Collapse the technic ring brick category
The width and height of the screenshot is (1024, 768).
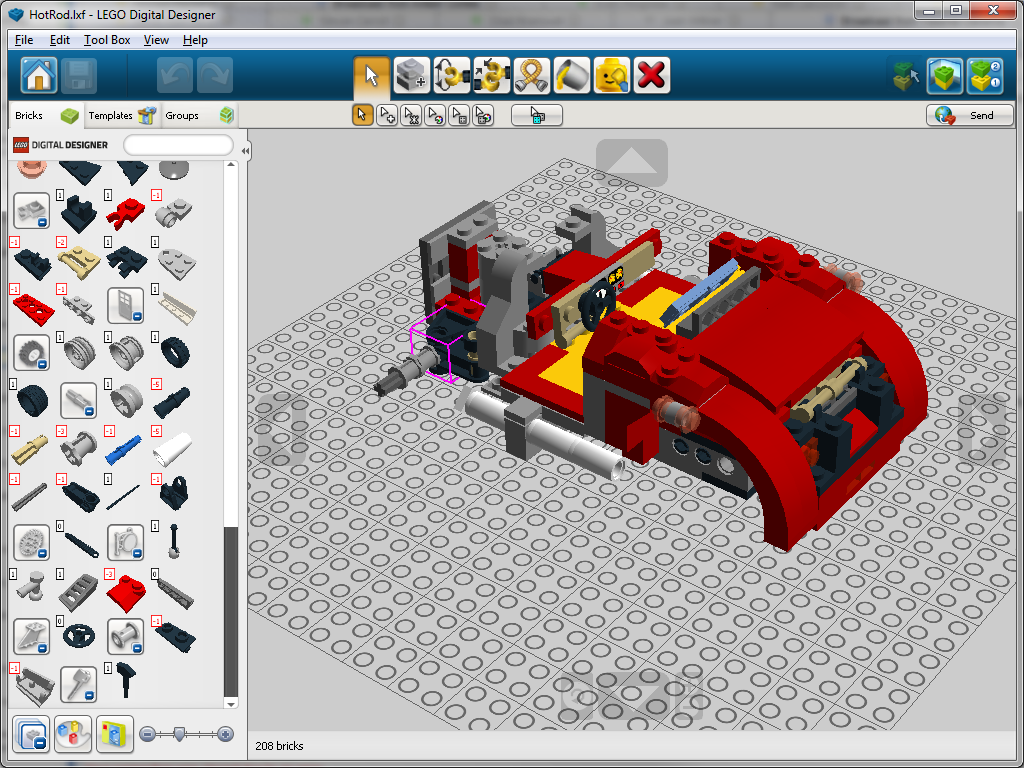(x=125, y=542)
